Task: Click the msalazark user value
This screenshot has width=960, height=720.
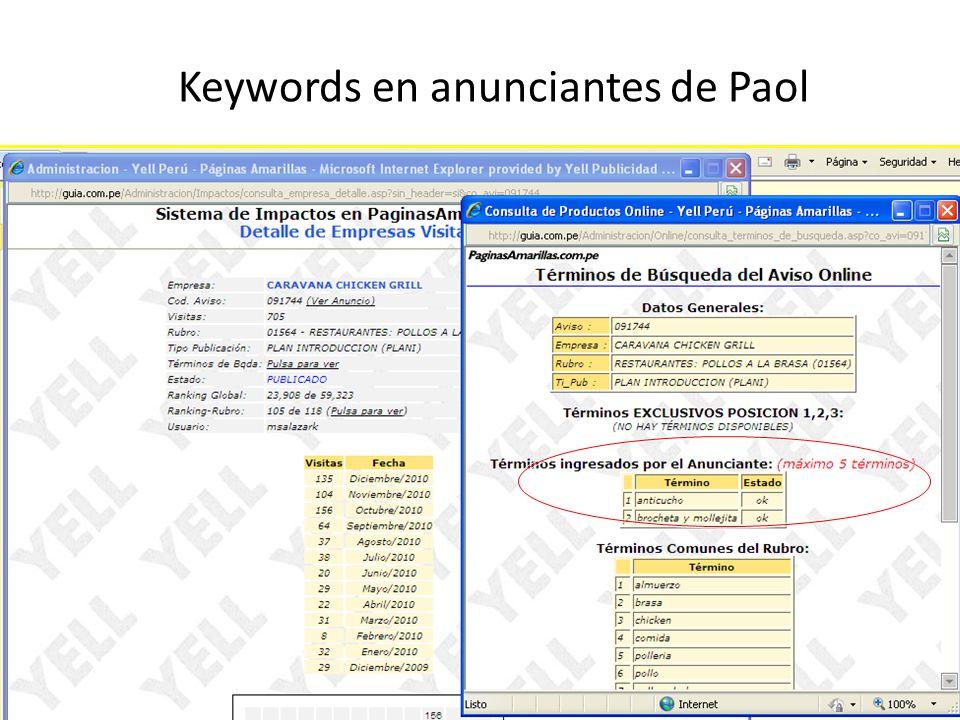Action: 293,427
